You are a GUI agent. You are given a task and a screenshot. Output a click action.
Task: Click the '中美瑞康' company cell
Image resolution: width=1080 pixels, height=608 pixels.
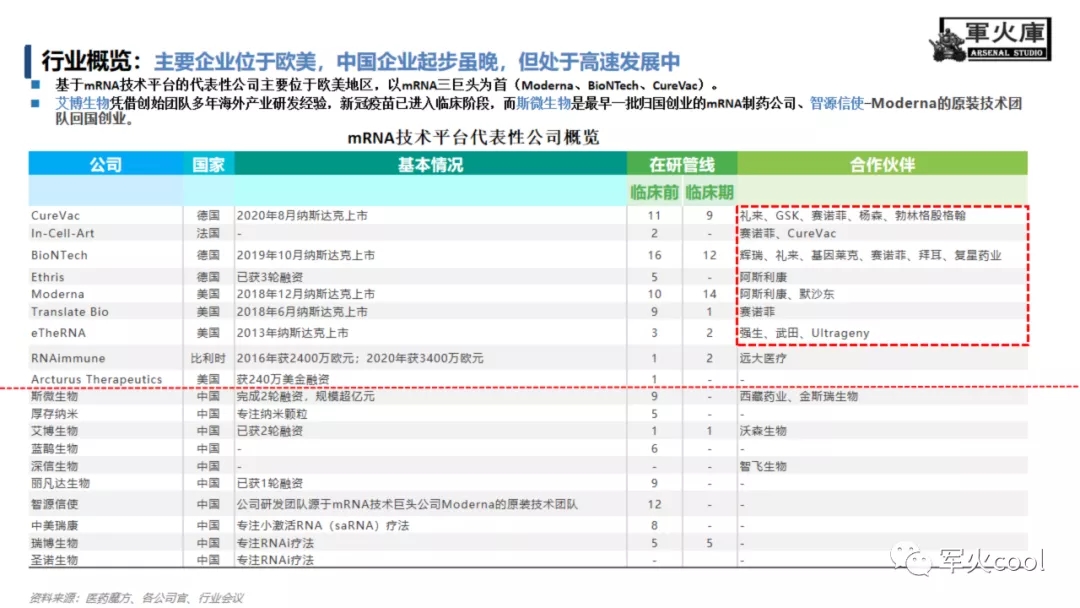(54, 525)
